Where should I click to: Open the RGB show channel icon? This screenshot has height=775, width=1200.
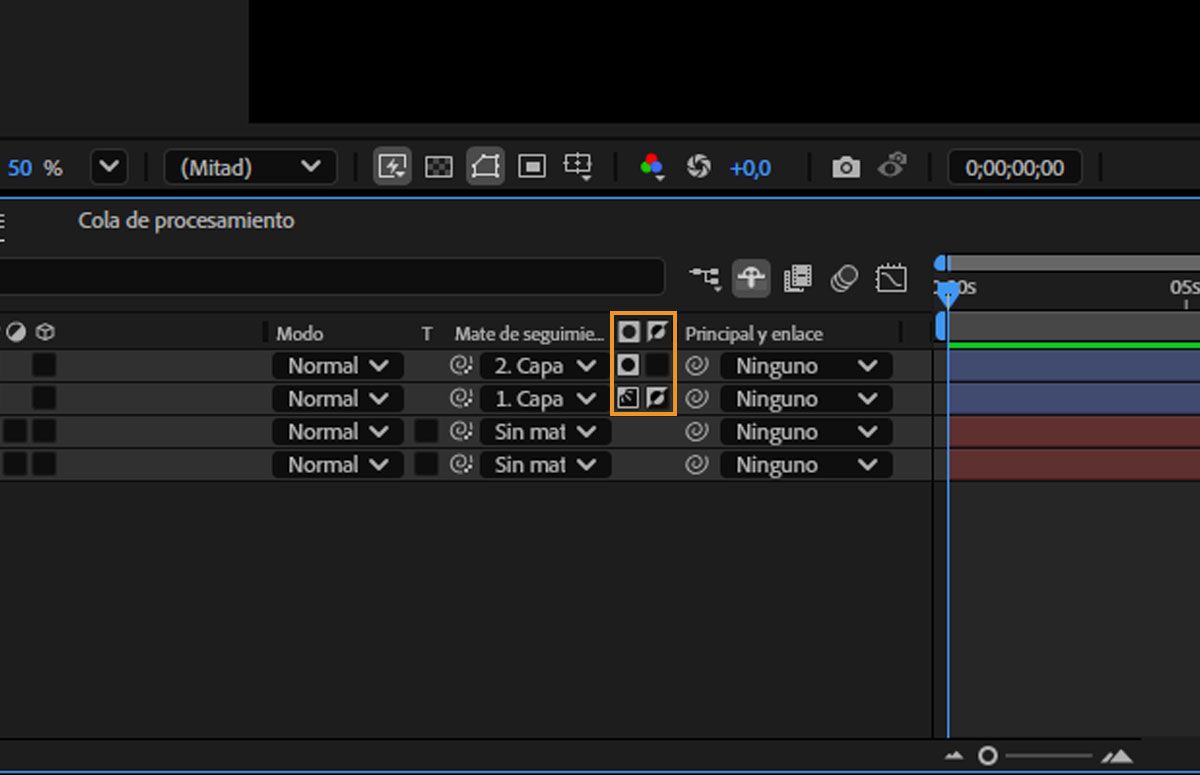(x=652, y=167)
